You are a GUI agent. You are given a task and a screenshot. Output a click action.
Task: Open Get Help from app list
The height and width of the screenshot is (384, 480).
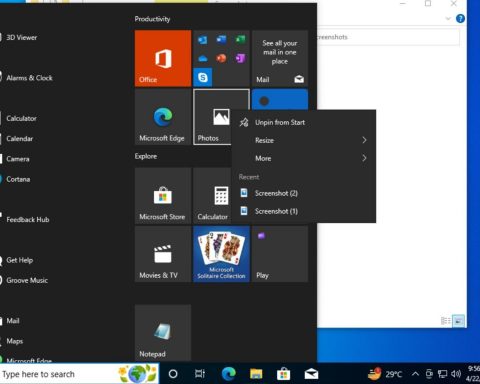pos(19,260)
